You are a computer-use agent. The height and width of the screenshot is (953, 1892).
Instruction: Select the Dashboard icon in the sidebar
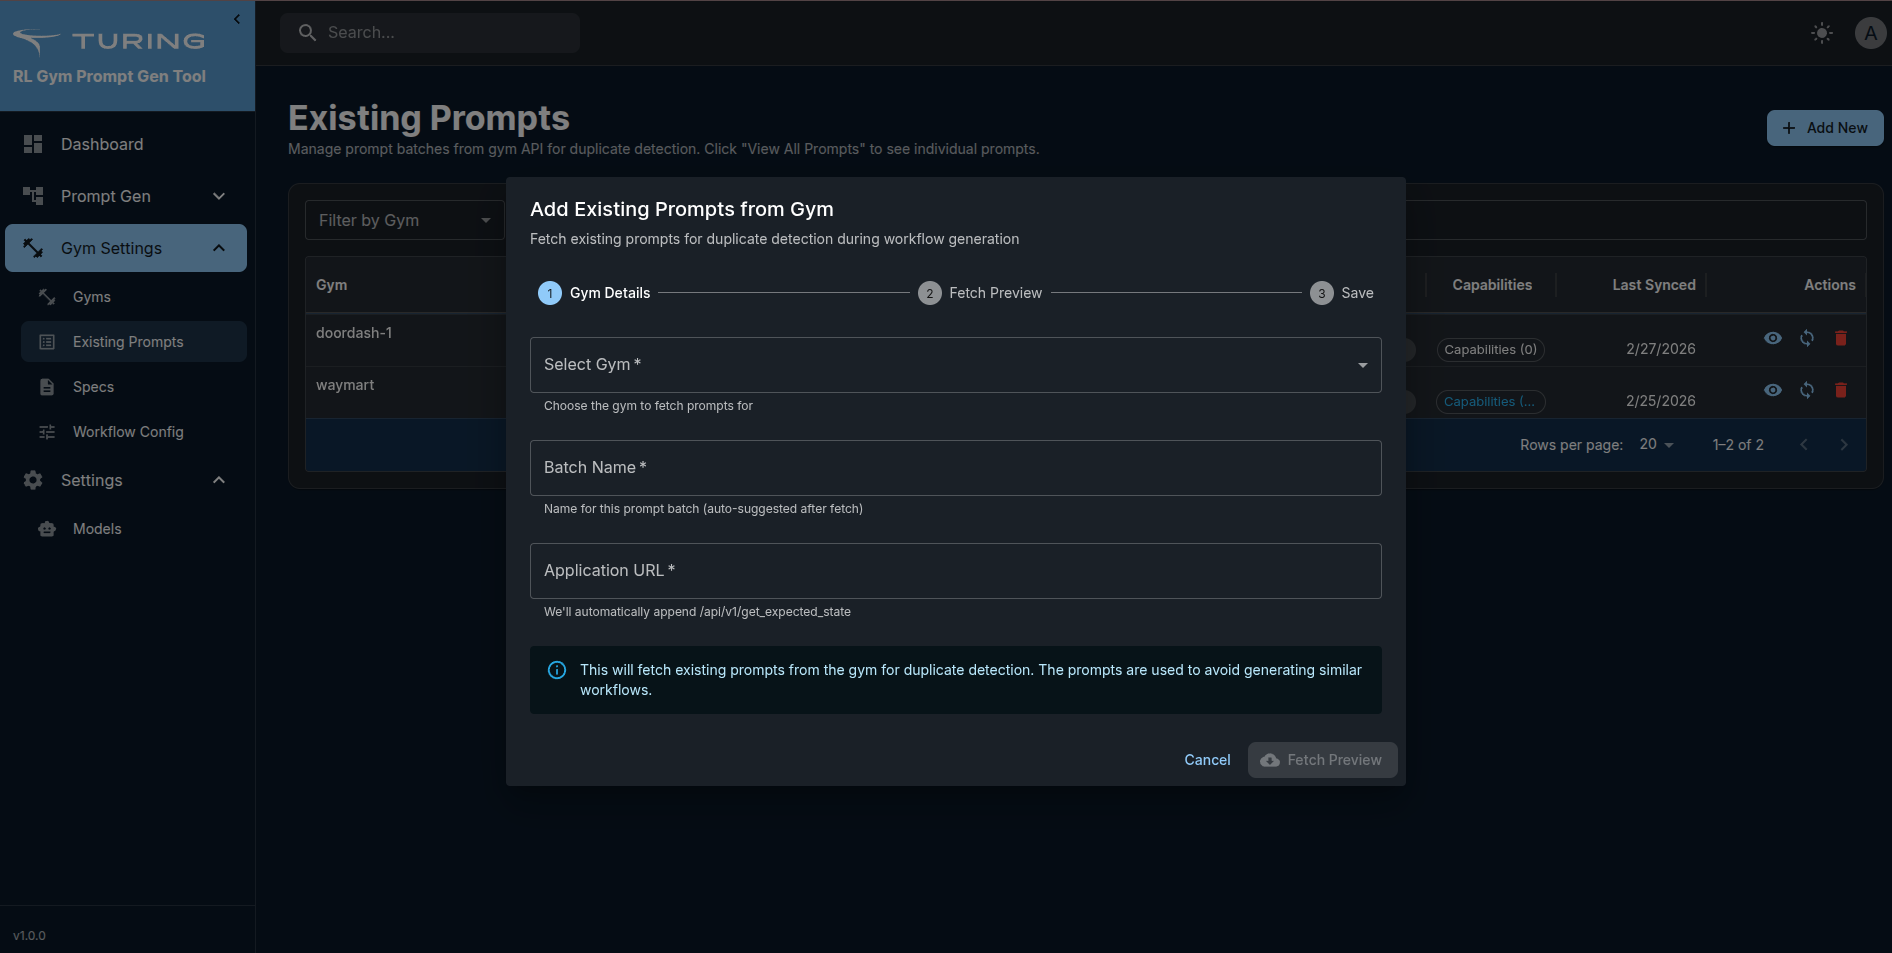[x=33, y=144]
